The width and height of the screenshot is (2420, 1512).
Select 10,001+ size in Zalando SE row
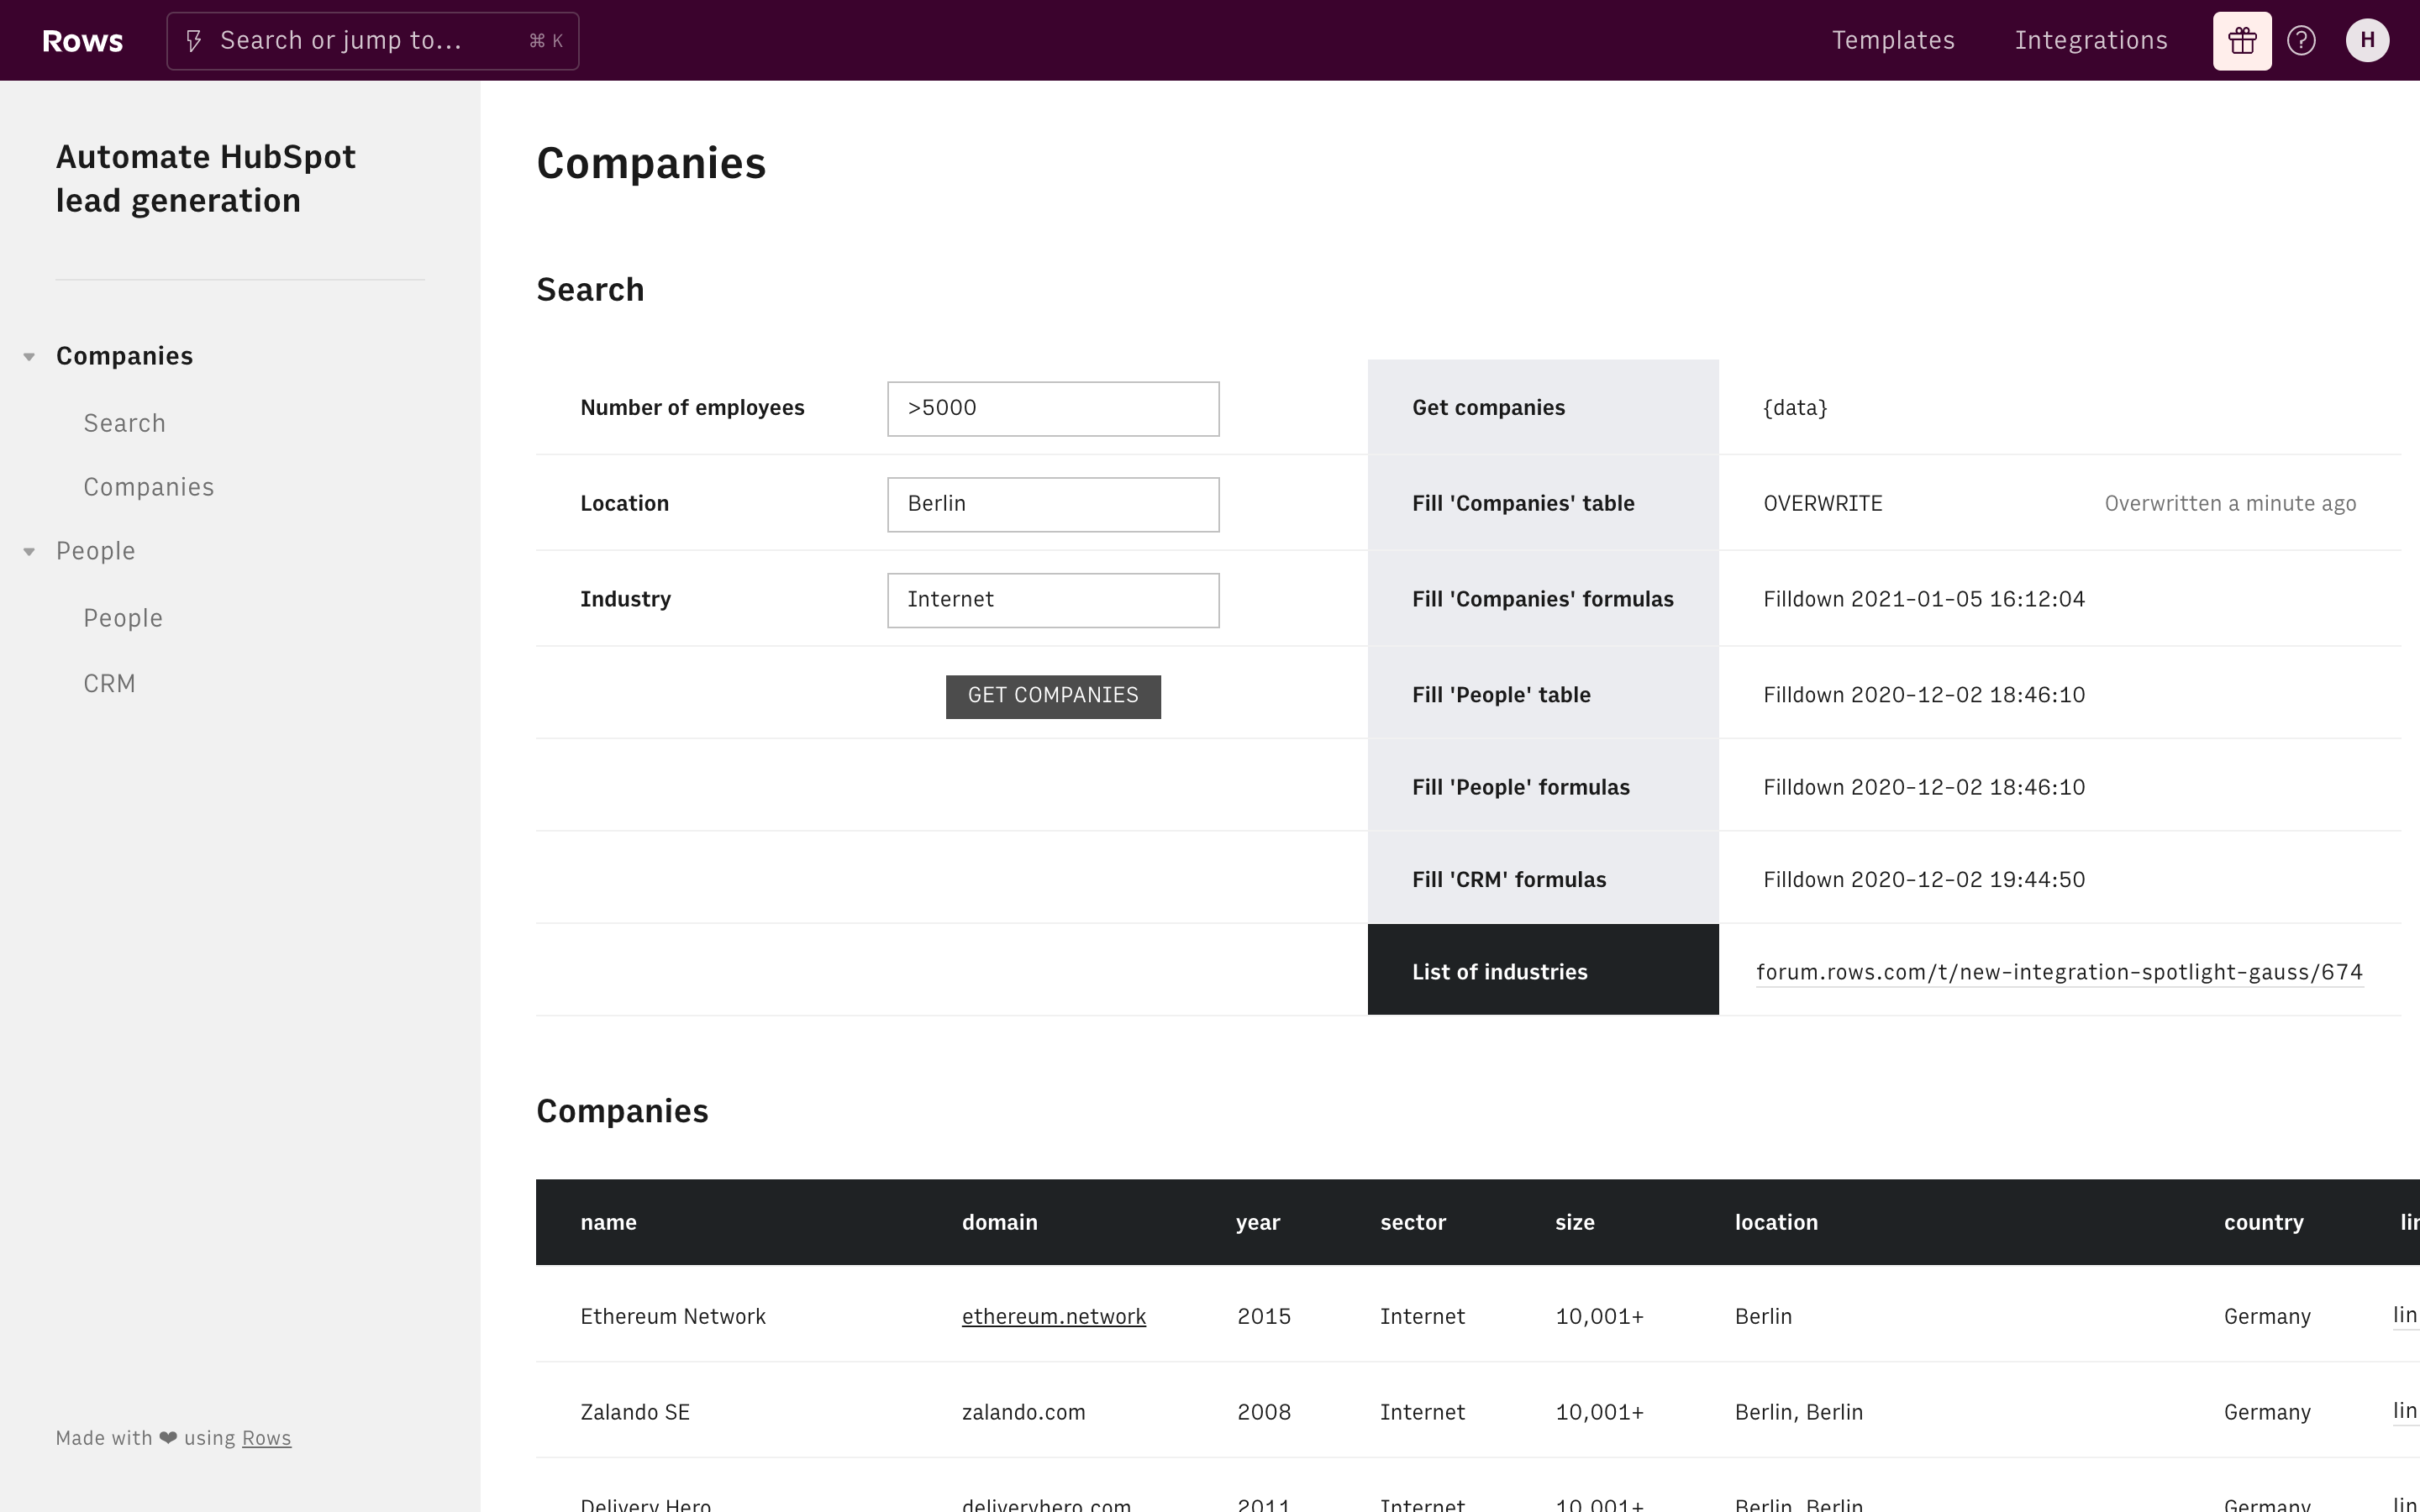(1599, 1413)
